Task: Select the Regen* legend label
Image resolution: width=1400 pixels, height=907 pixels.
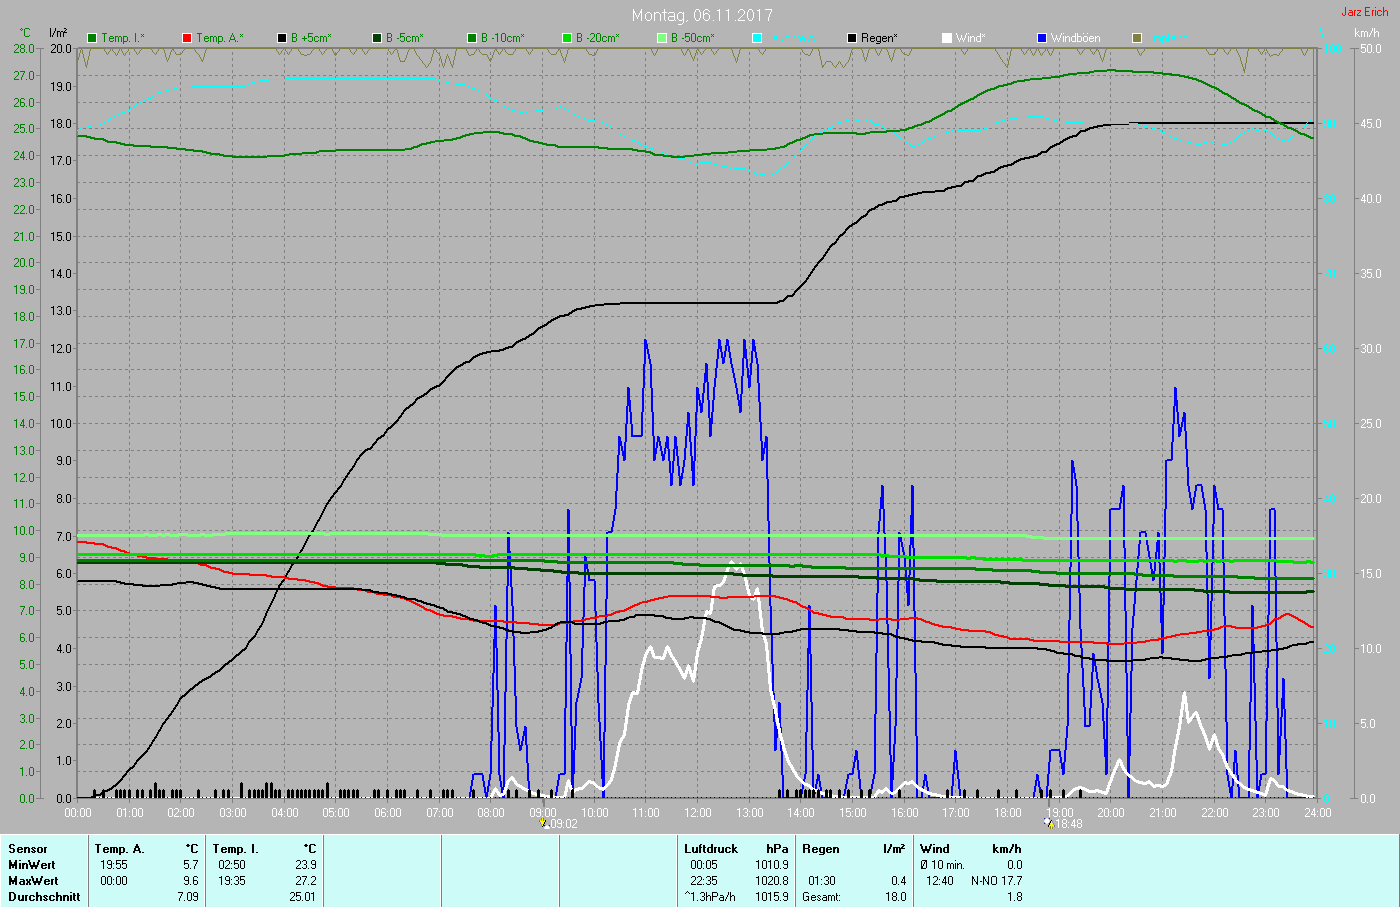Action: tap(880, 38)
